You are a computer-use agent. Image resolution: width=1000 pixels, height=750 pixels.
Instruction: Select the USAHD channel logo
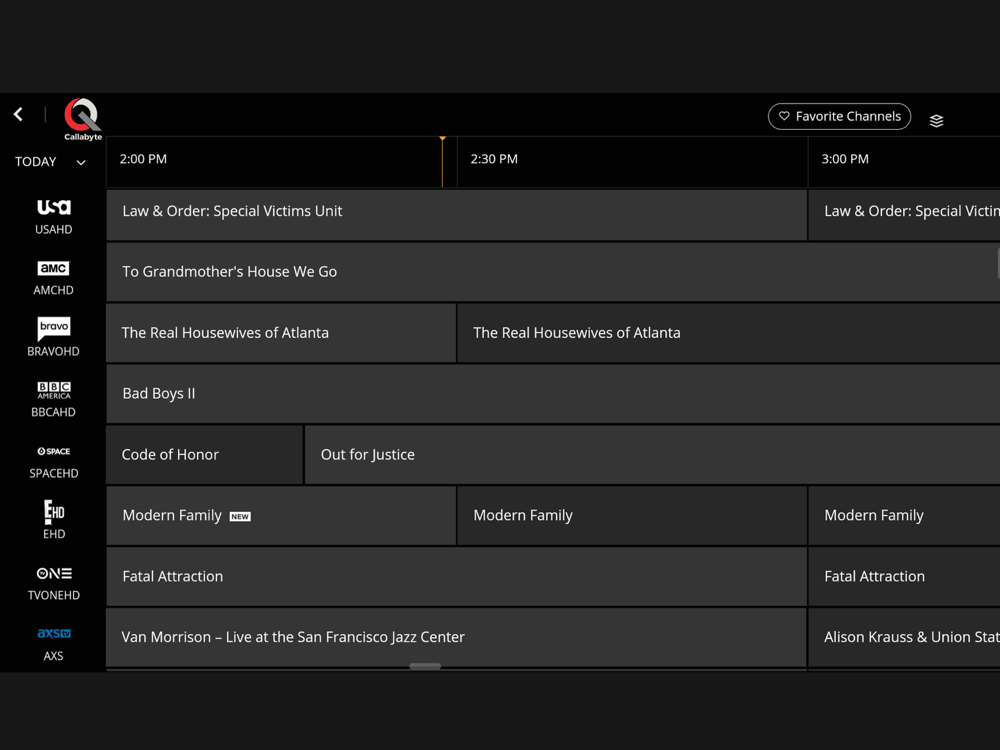54,207
